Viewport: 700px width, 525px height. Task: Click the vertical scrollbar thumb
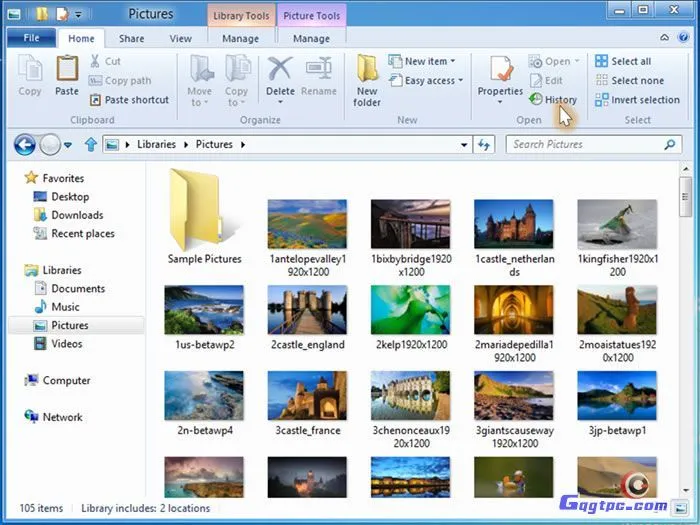685,197
